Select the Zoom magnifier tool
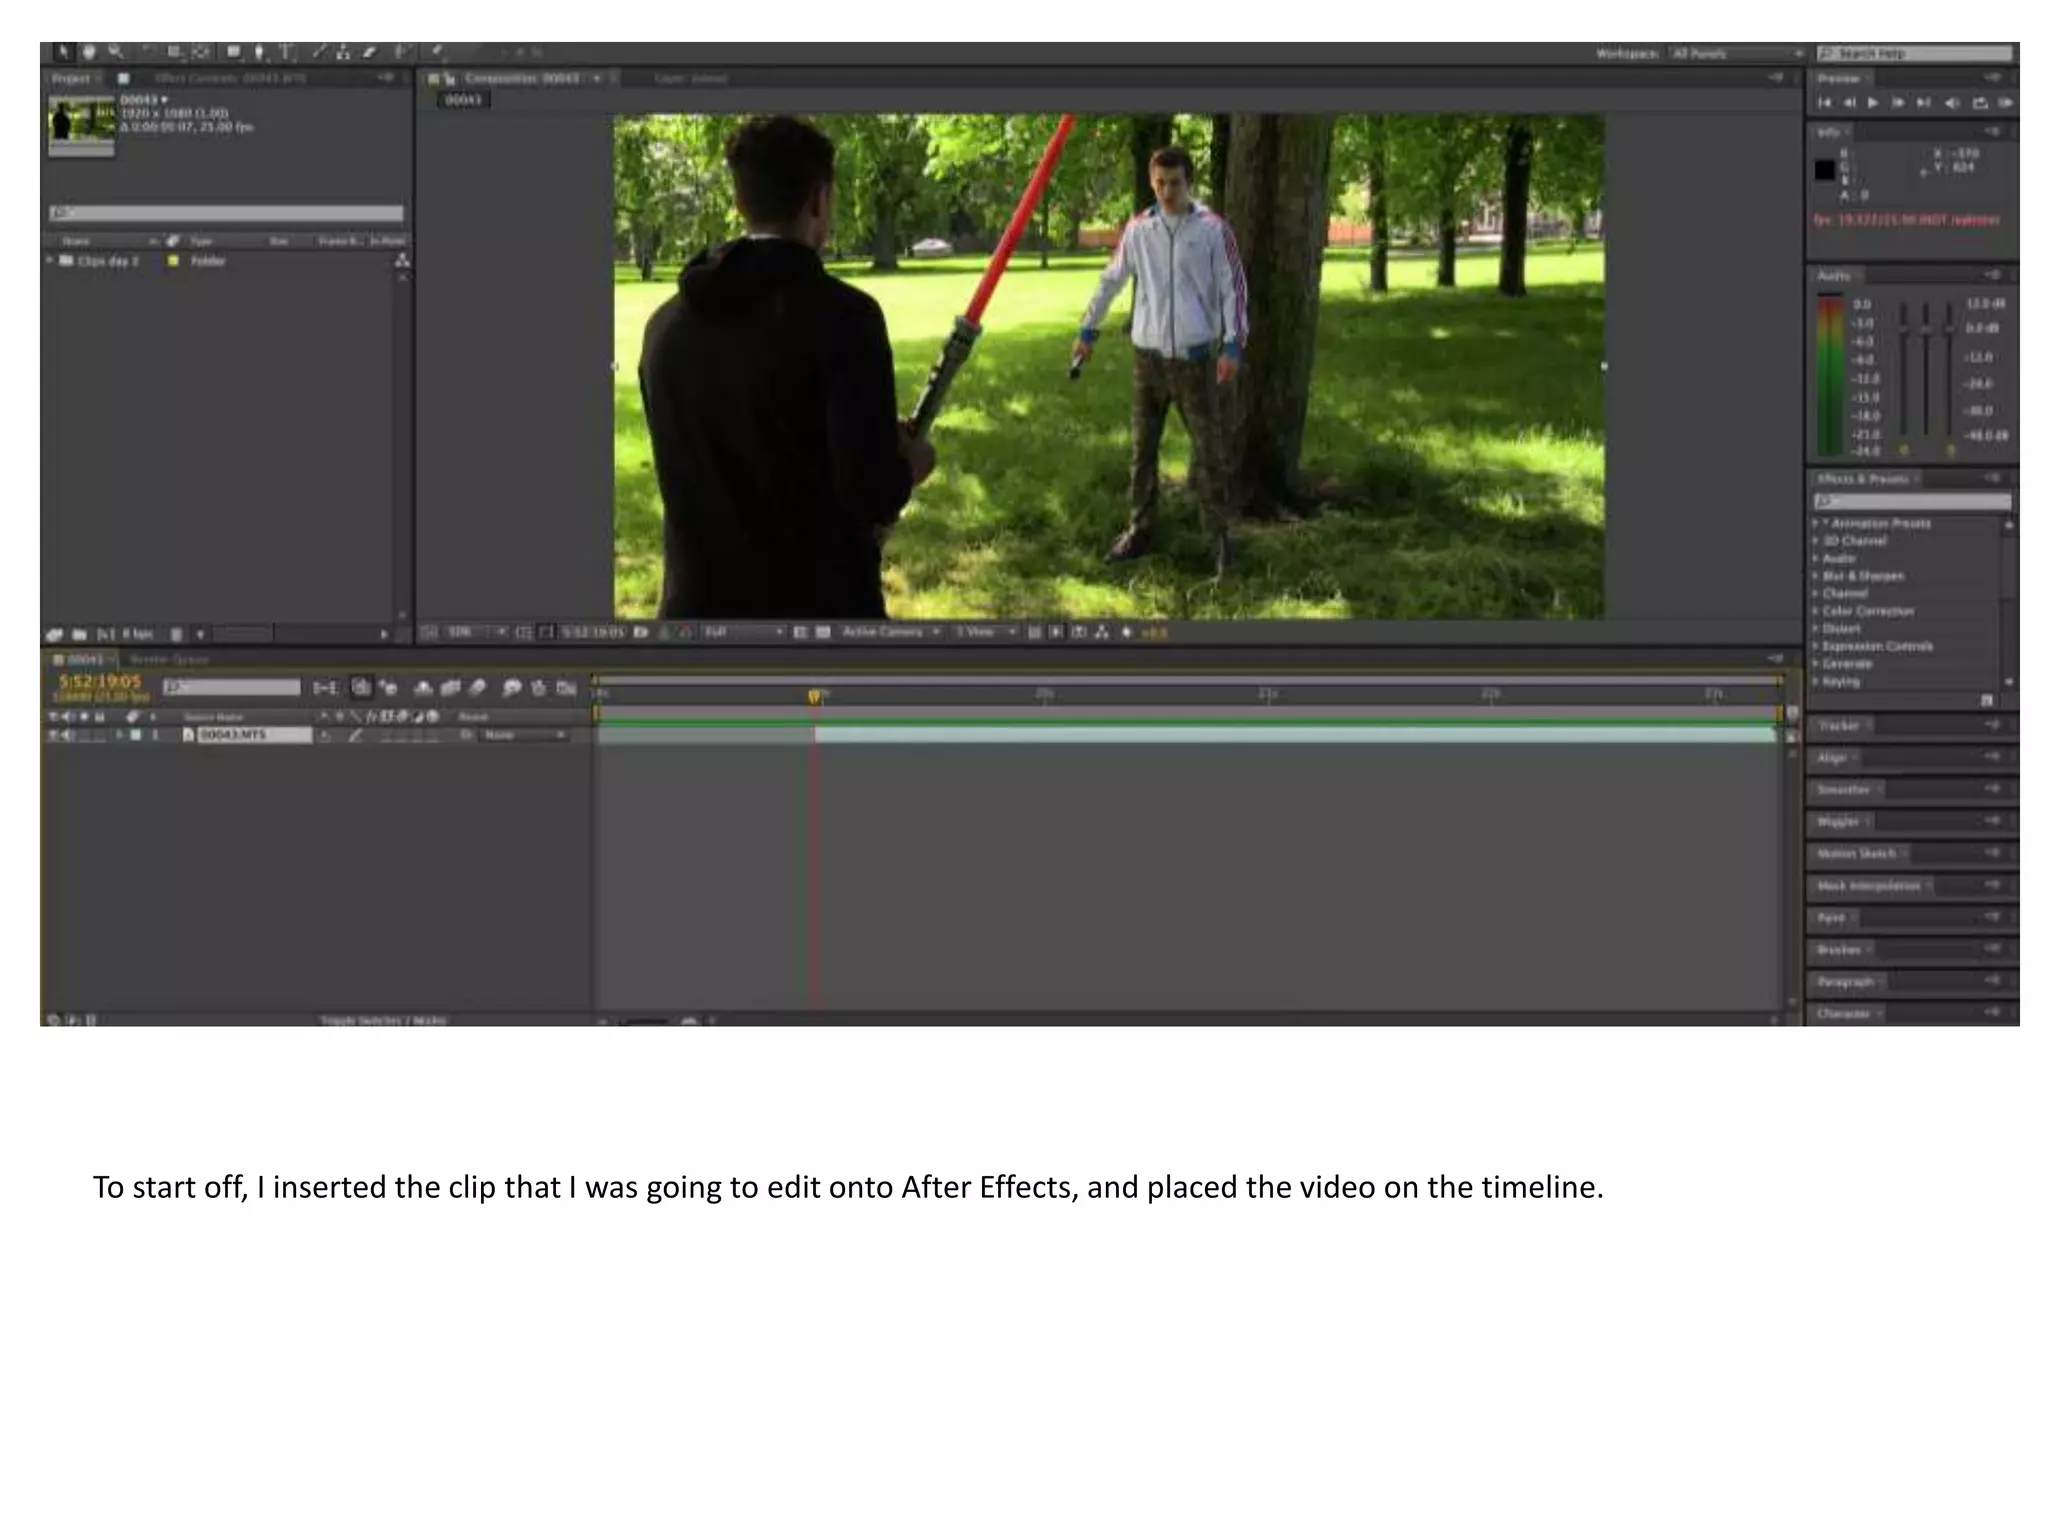2048x1536 pixels. click(116, 51)
